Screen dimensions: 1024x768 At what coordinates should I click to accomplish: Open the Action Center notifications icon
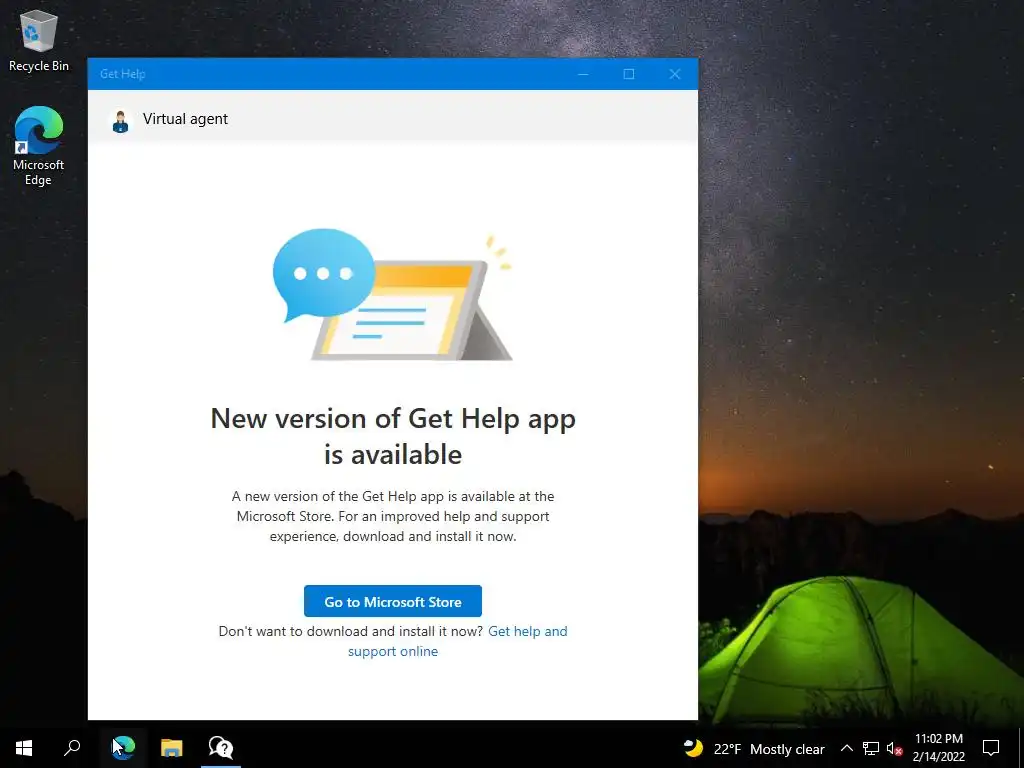(x=991, y=748)
